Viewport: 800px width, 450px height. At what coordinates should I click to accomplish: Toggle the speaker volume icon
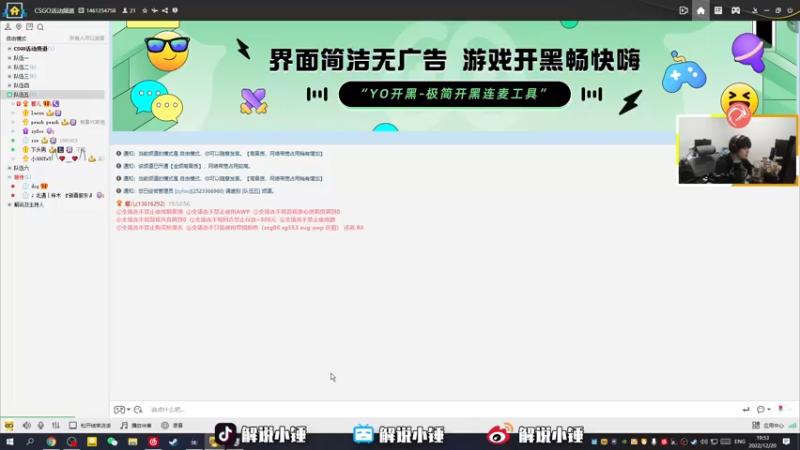pyautogui.click(x=27, y=426)
